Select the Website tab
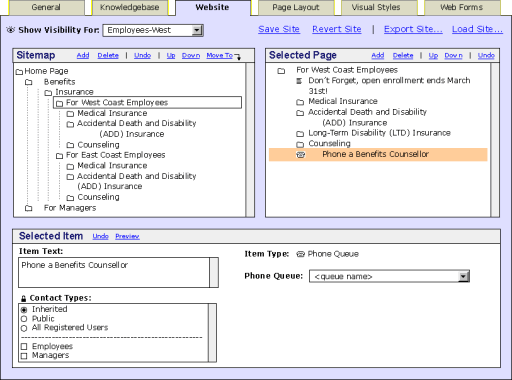This screenshot has height=380, width=512. 212,8
